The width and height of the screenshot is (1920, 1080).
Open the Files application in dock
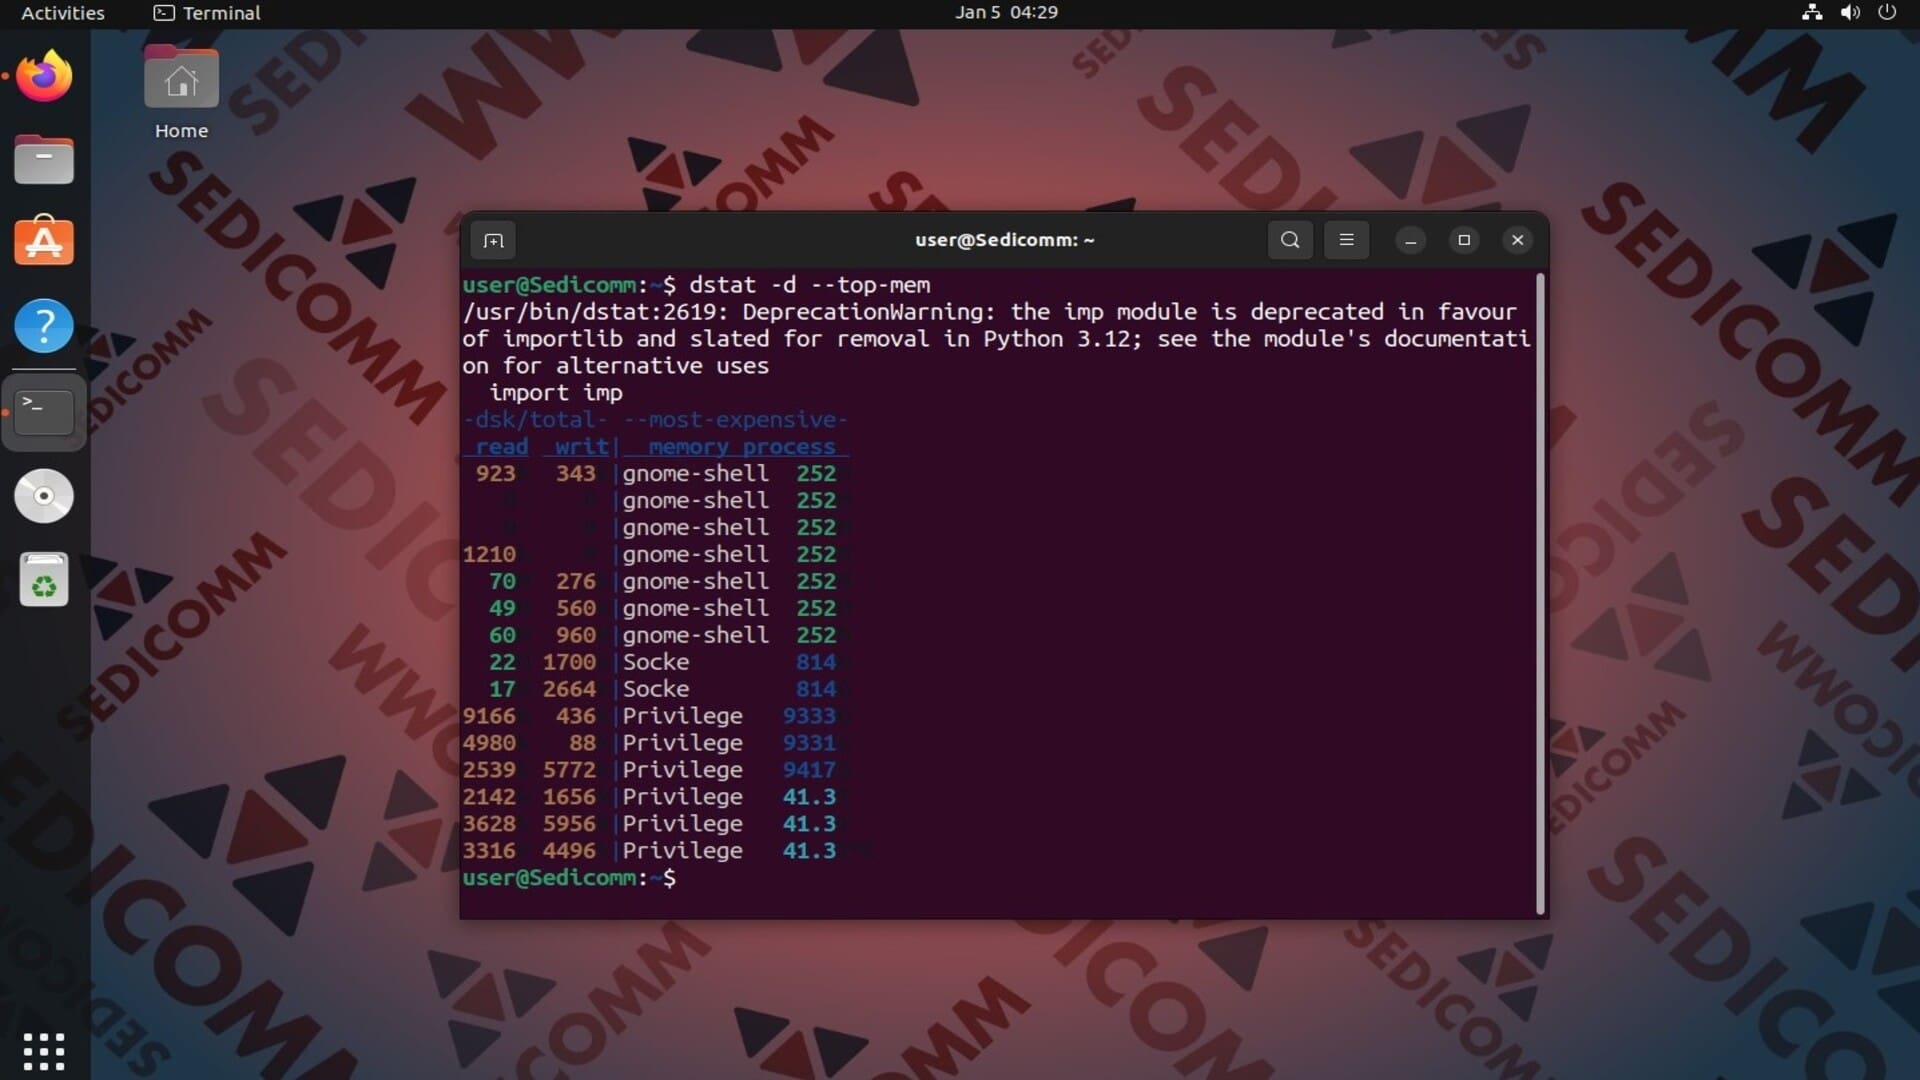tap(44, 160)
